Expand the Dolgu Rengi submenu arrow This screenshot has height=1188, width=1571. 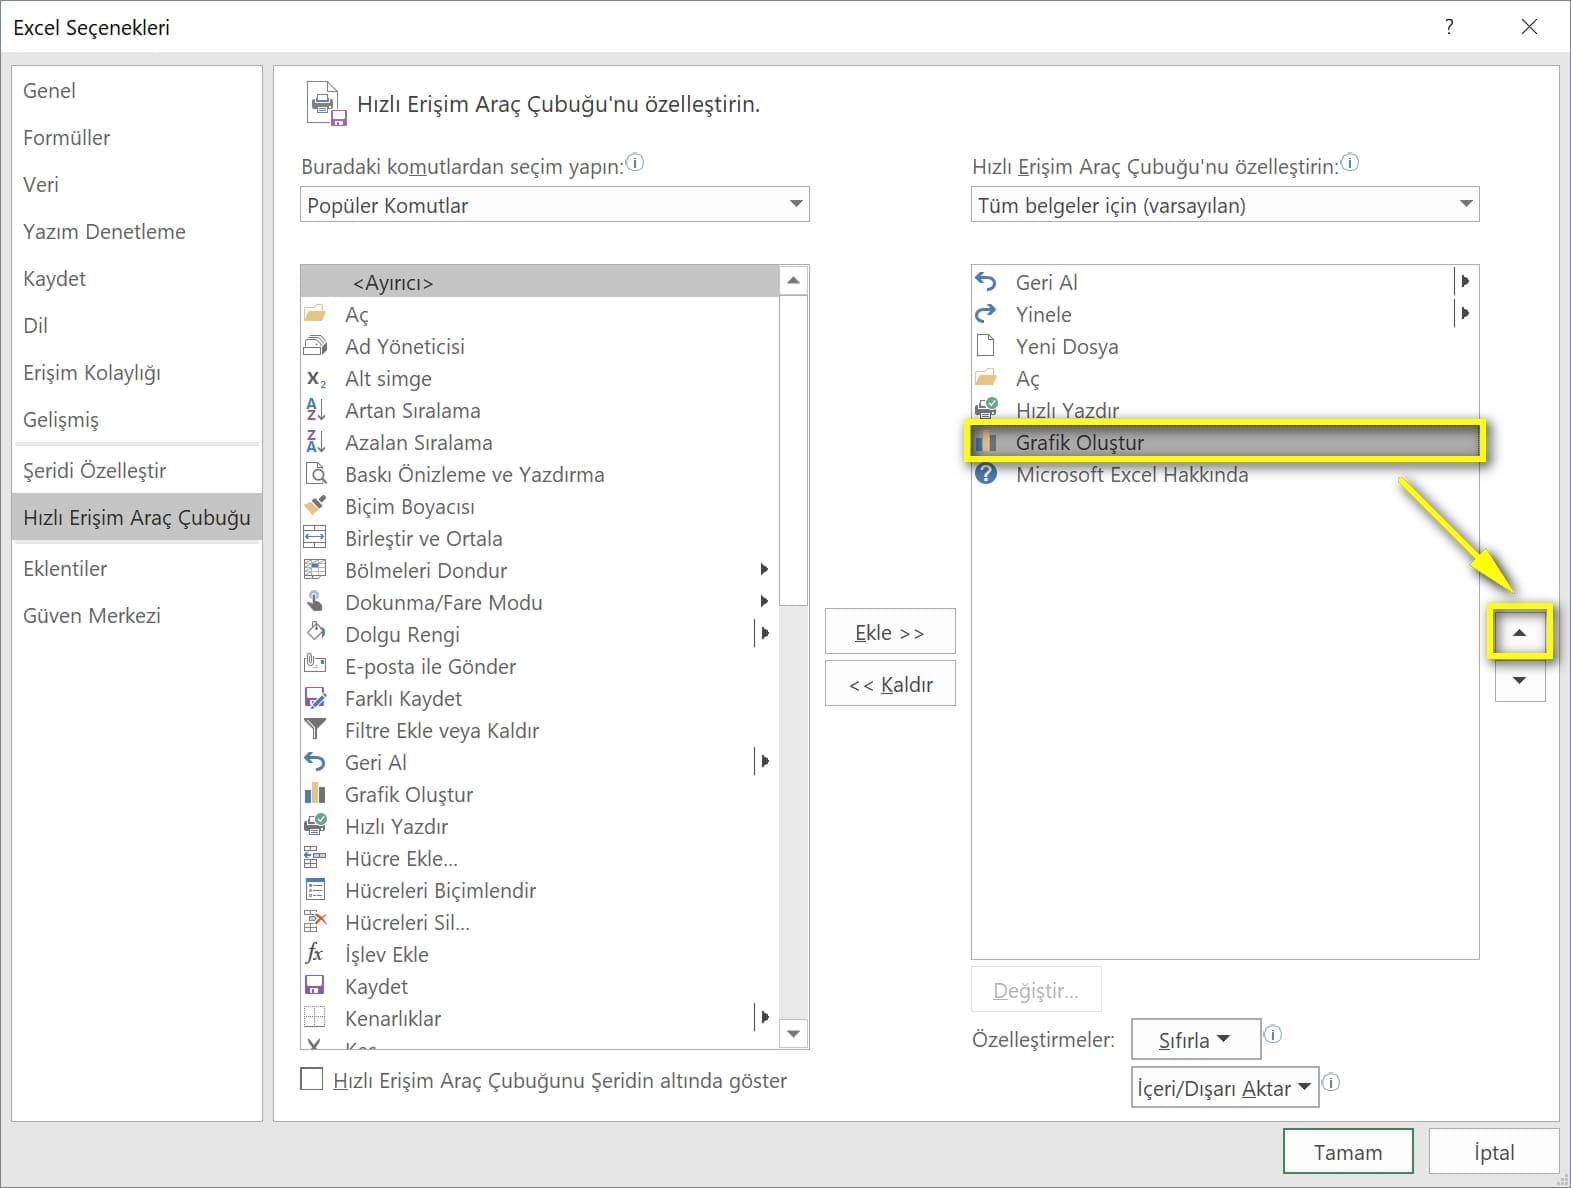[765, 633]
